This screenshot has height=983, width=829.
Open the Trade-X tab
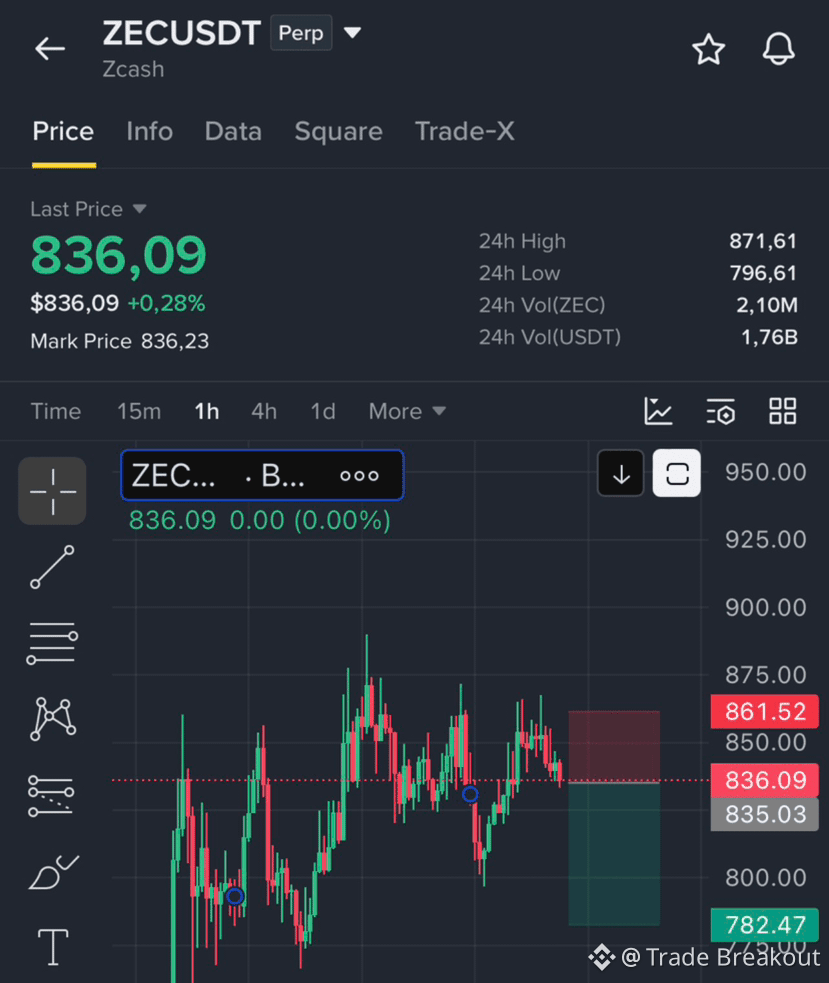pos(465,132)
